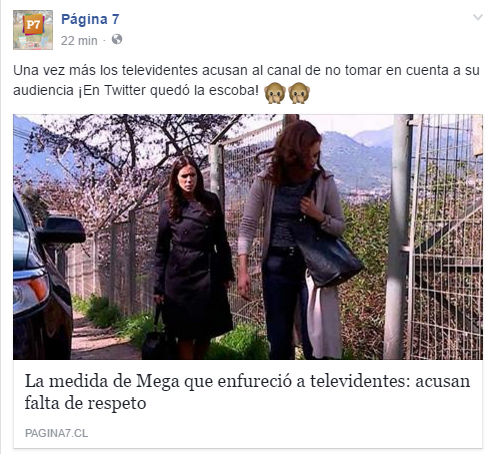Click the link card white footer area
The height and width of the screenshot is (454, 491).
248,404
